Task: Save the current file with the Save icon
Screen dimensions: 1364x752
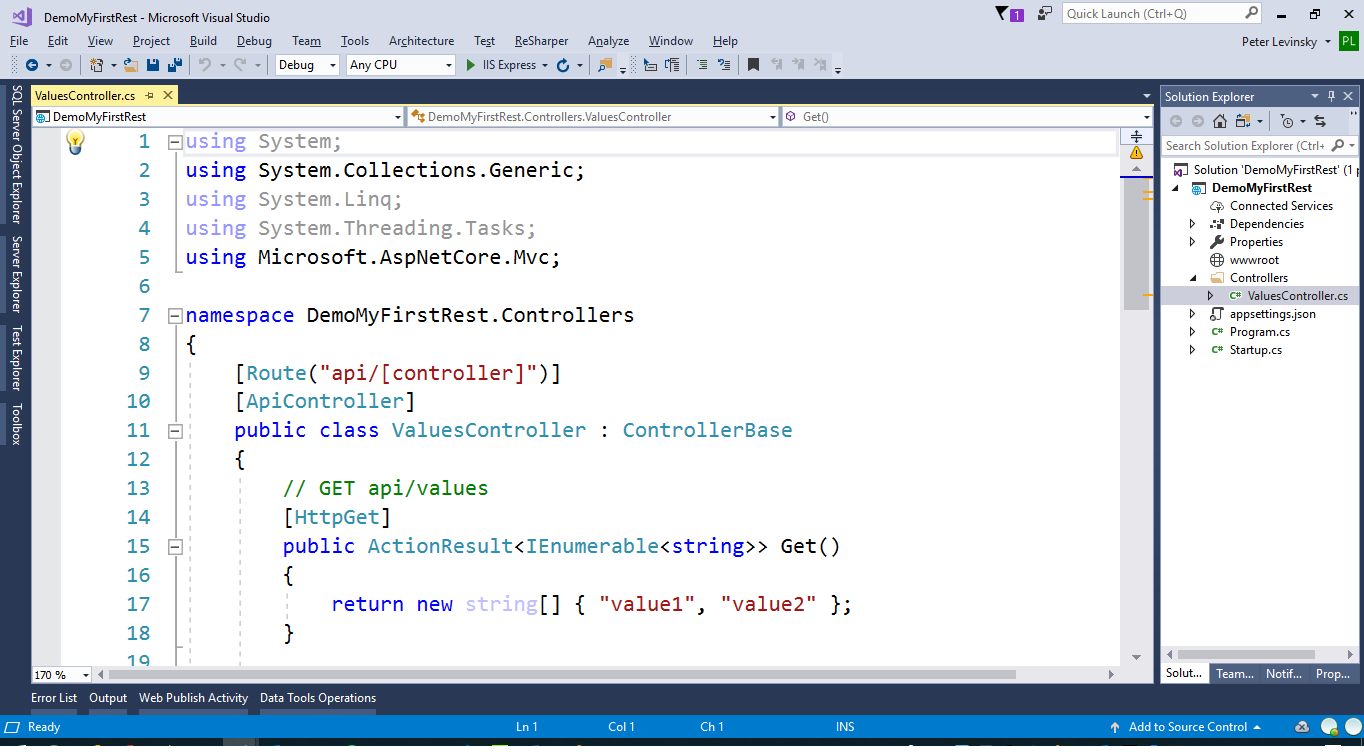Action: click(x=153, y=65)
